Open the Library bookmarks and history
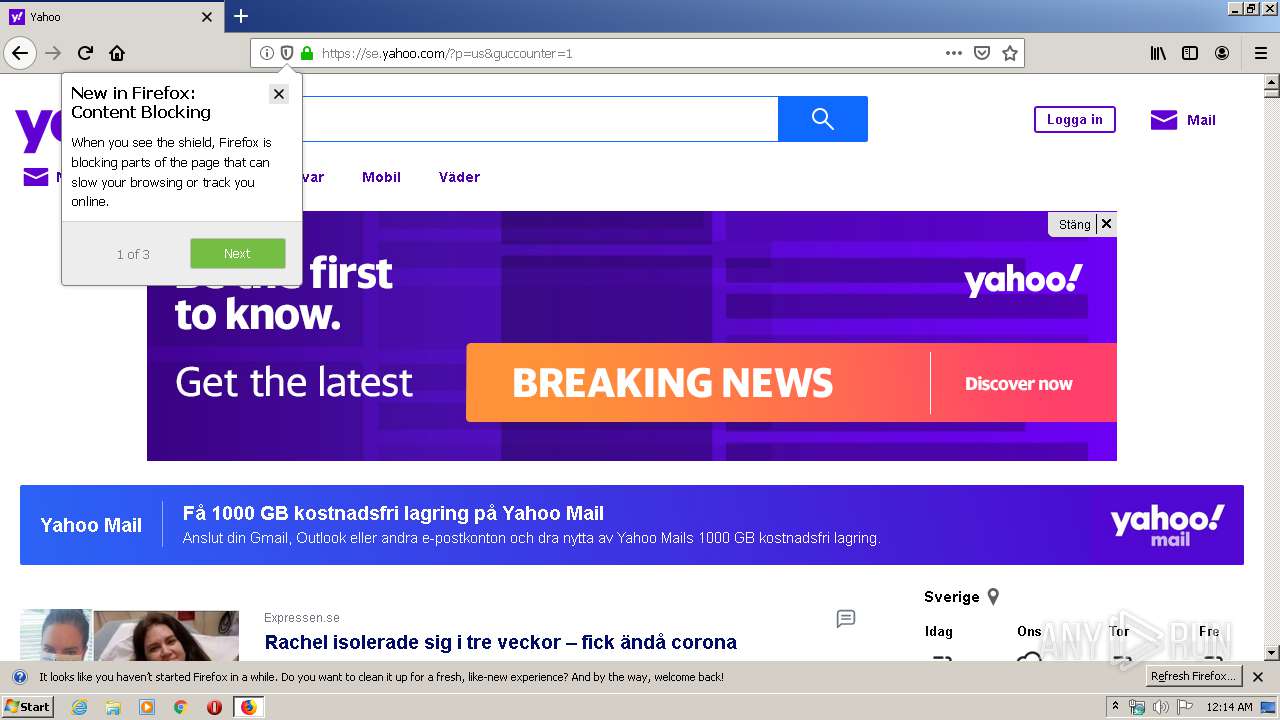1280x720 pixels. (x=1158, y=53)
